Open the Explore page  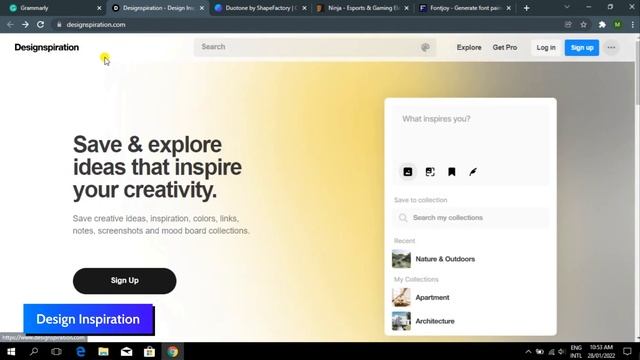point(469,47)
